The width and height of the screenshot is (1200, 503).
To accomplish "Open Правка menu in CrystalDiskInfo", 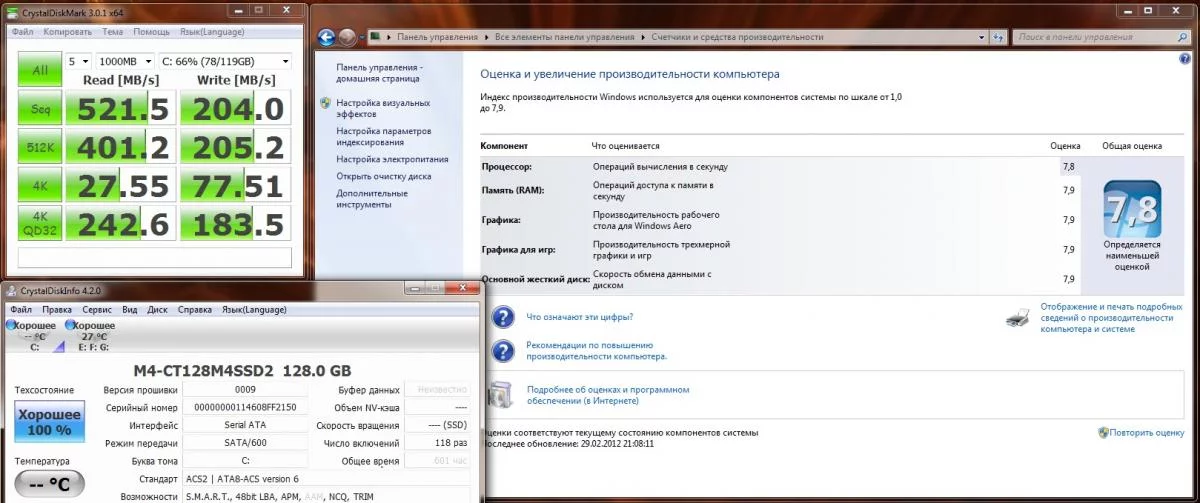I will tap(57, 310).
